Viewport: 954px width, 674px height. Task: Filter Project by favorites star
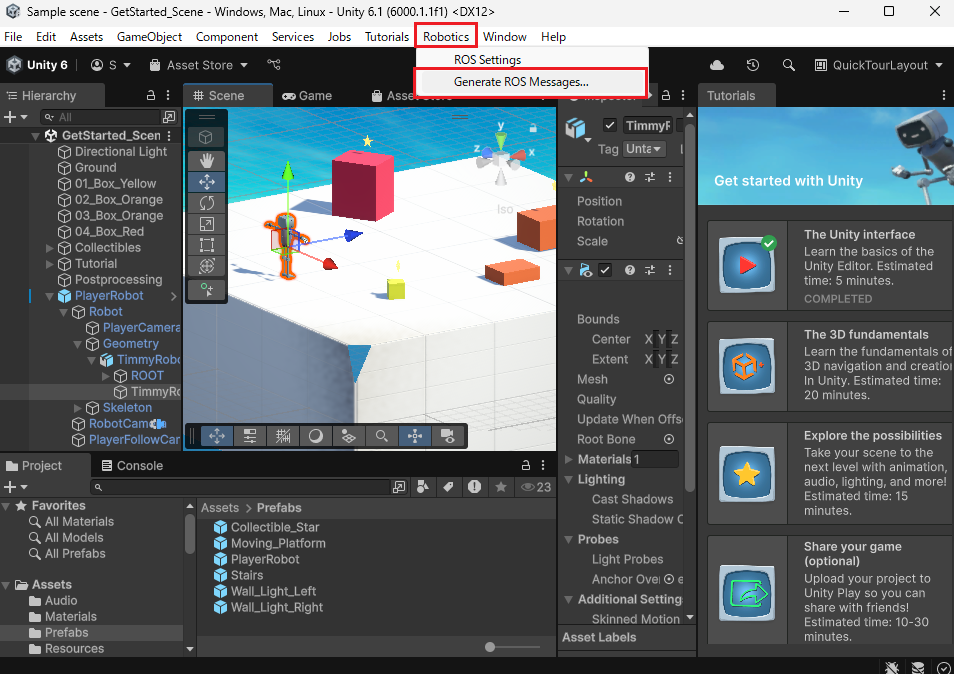pos(501,487)
